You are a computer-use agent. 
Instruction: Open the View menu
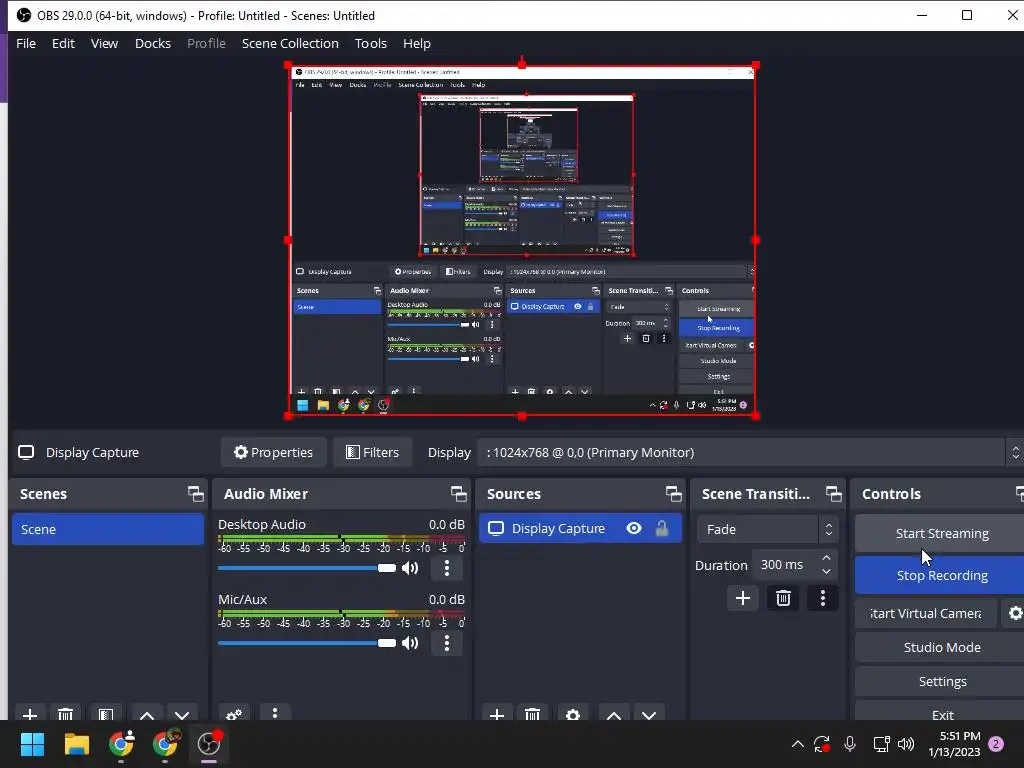click(x=104, y=43)
